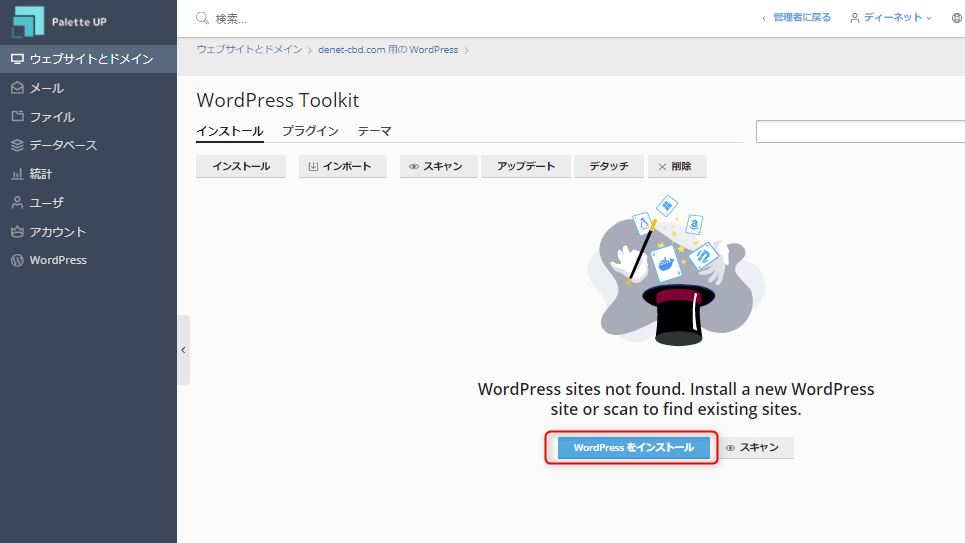Image resolution: width=965 pixels, height=543 pixels.
Task: Click the インストール toolbar button
Action: tap(241, 166)
